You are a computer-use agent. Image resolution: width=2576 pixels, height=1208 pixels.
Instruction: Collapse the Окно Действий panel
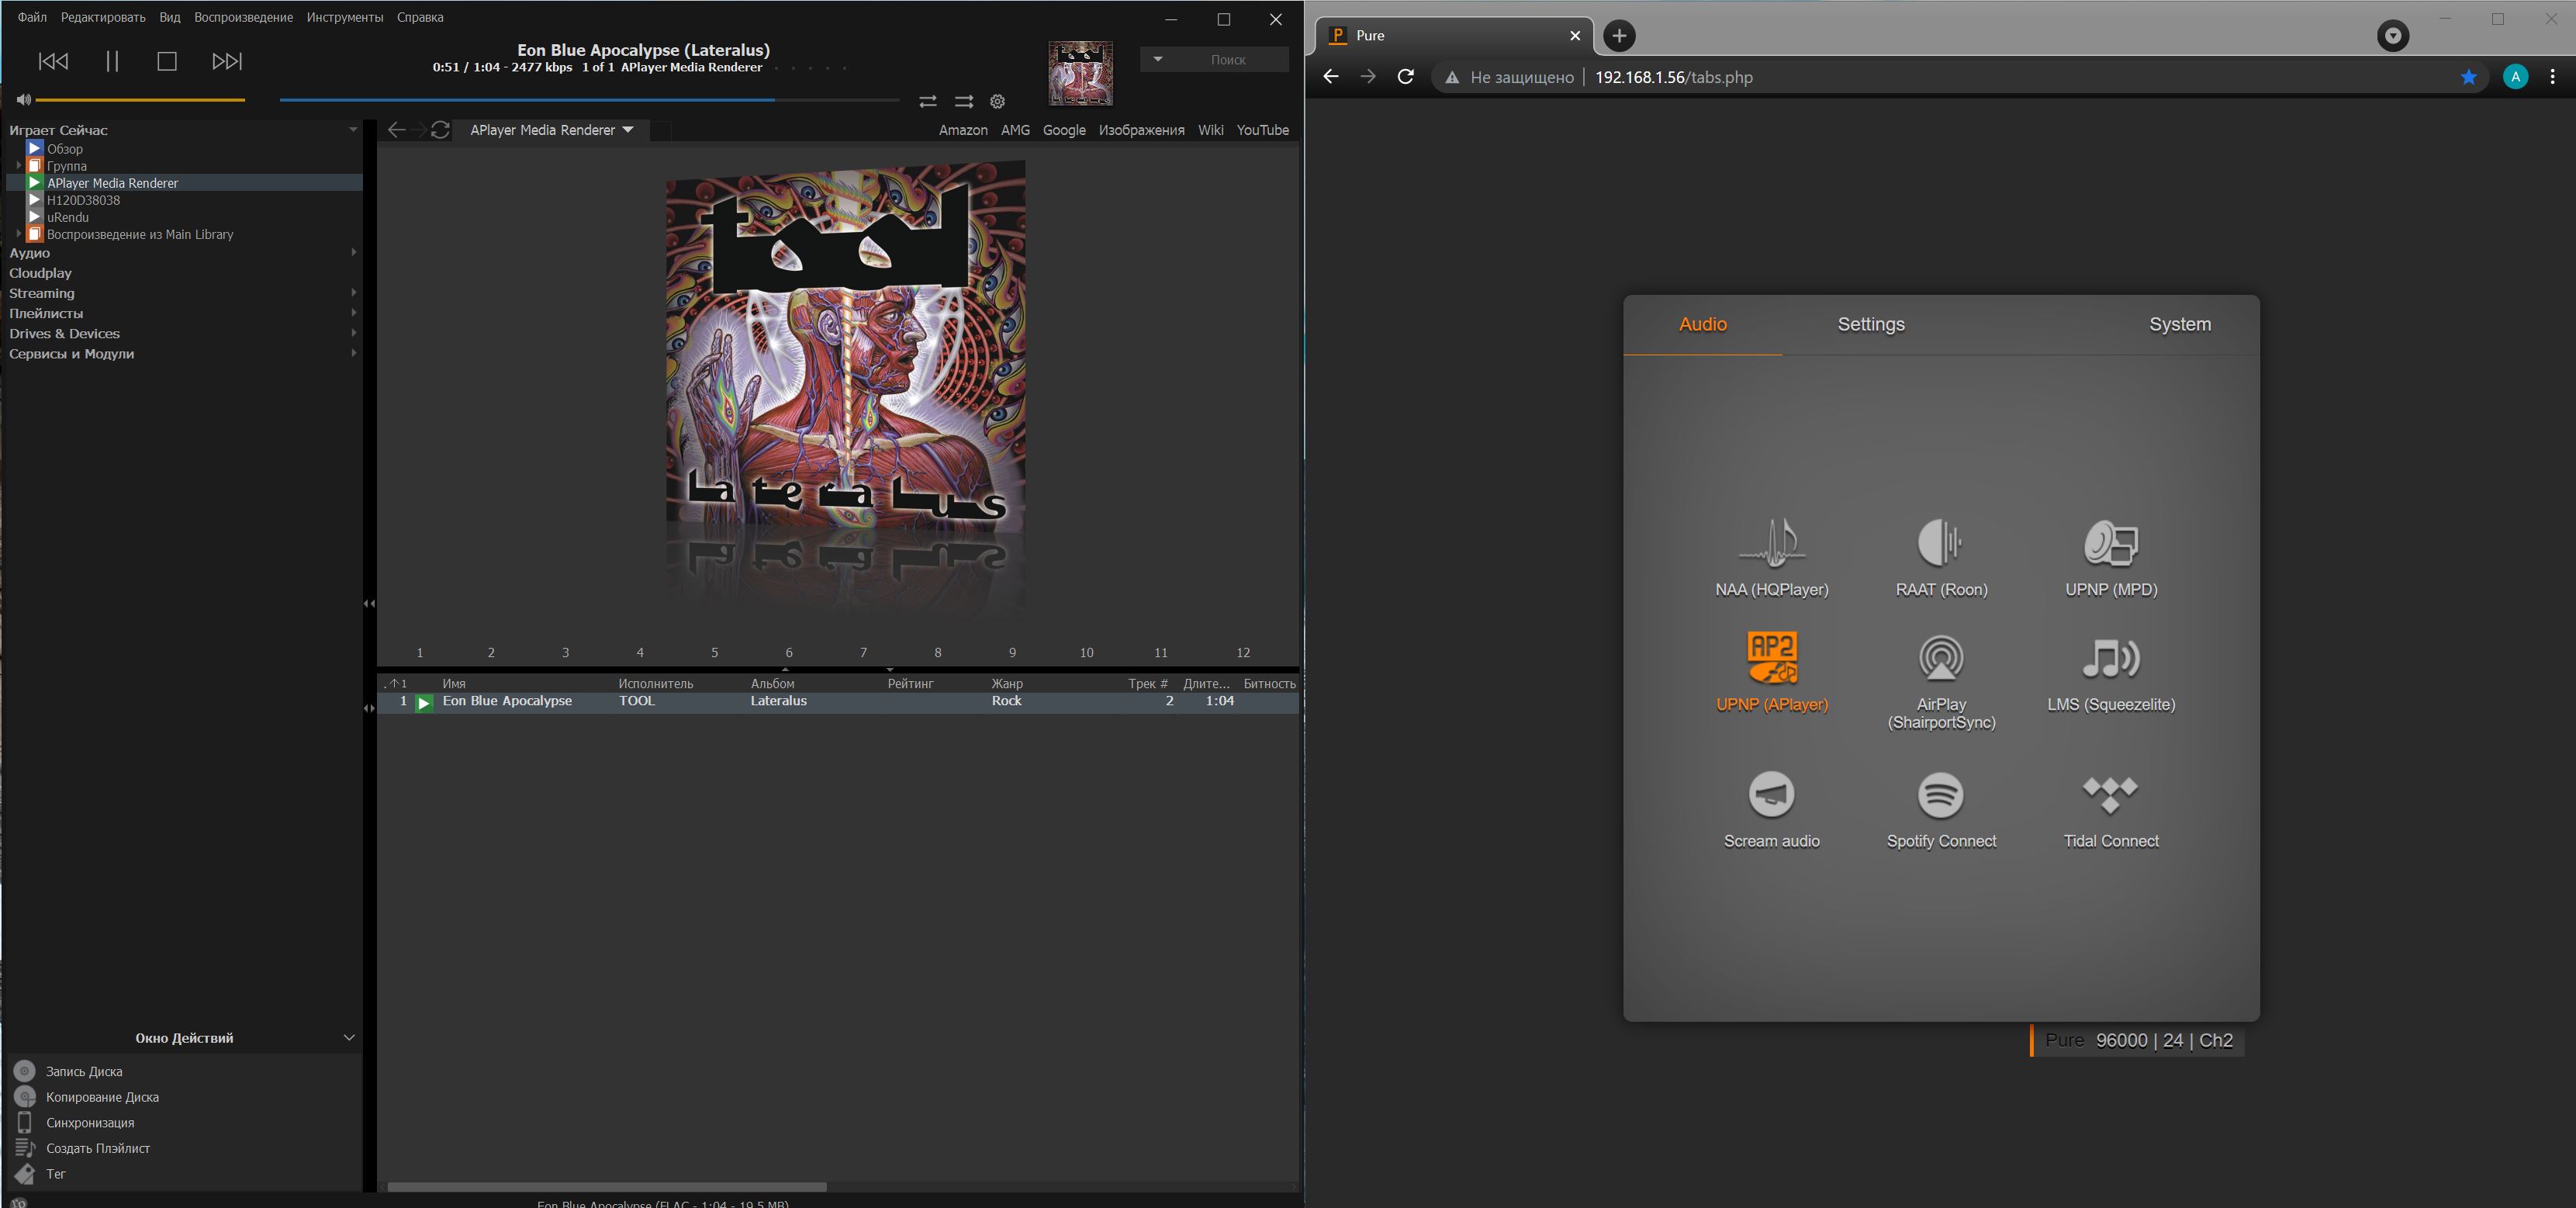pyautogui.click(x=349, y=1037)
